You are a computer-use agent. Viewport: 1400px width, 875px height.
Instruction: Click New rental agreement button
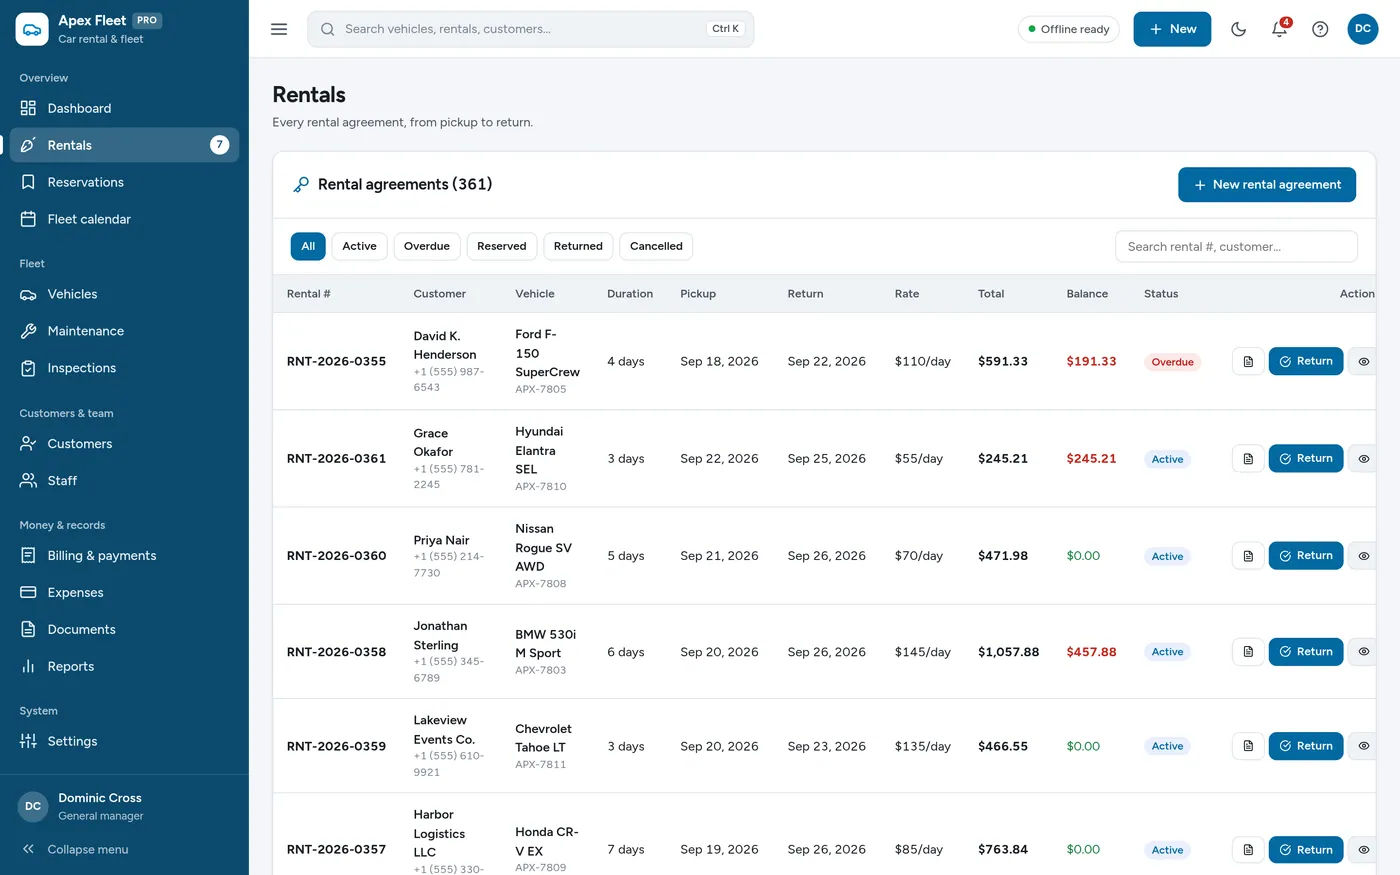(x=1267, y=185)
